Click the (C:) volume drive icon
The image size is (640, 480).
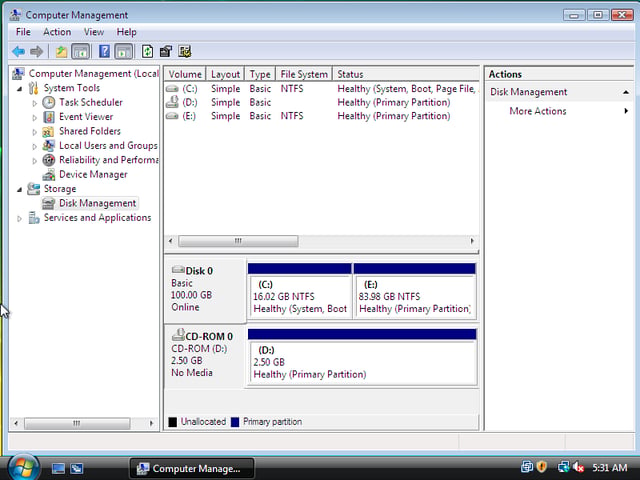point(172,89)
